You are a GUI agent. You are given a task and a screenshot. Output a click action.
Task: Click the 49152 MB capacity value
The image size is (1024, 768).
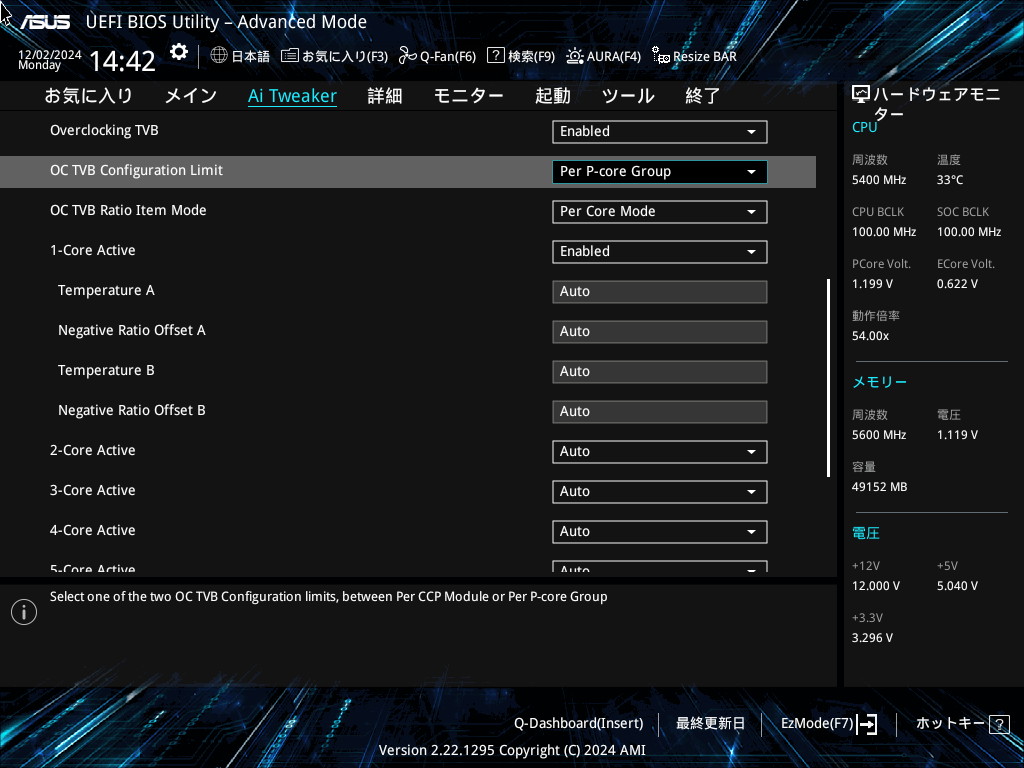pos(880,487)
